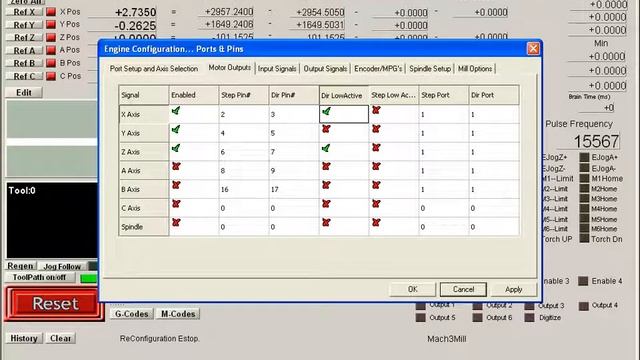This screenshot has height=360, width=640.
Task: Click red LED next to Ref A
Action: [51, 50]
